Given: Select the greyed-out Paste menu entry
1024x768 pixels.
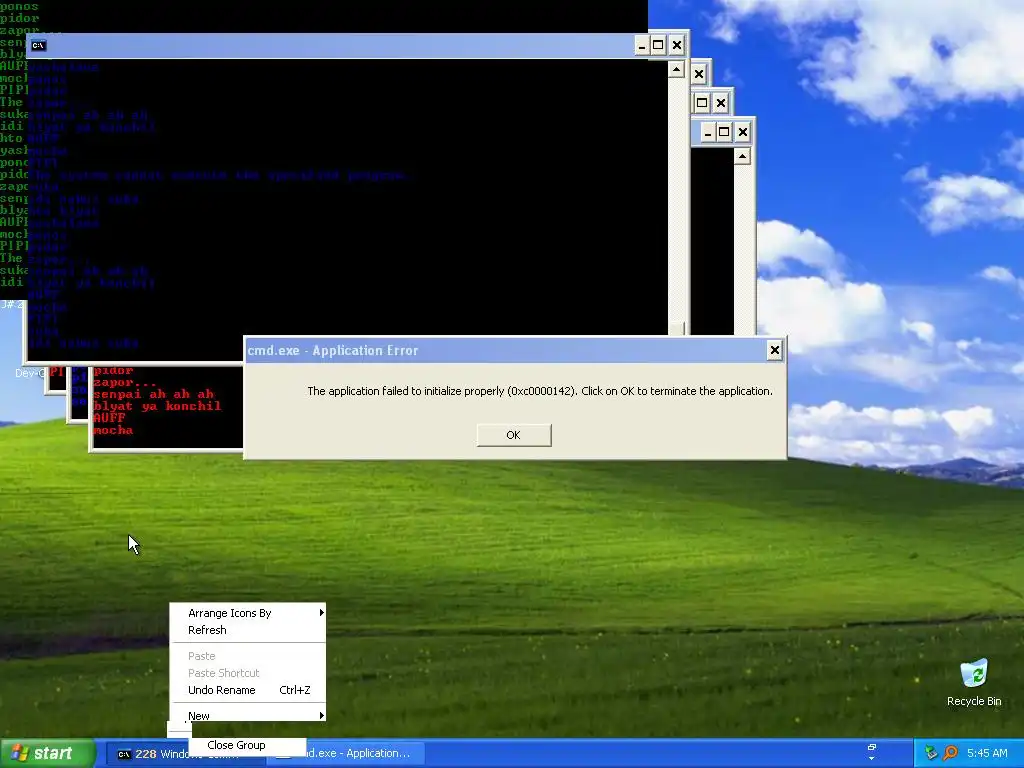Looking at the screenshot, I should 248,656.
